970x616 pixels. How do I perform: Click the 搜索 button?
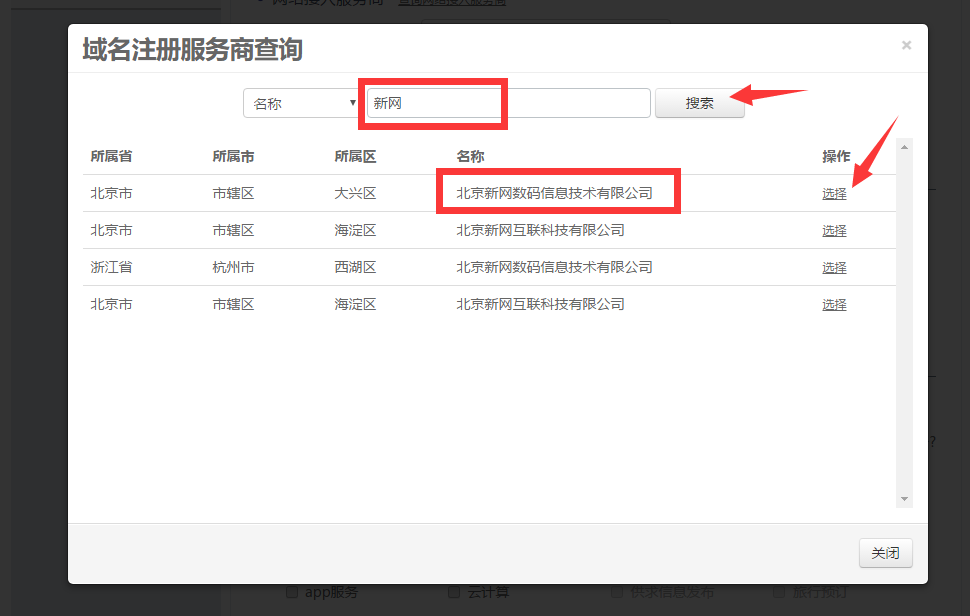click(700, 103)
